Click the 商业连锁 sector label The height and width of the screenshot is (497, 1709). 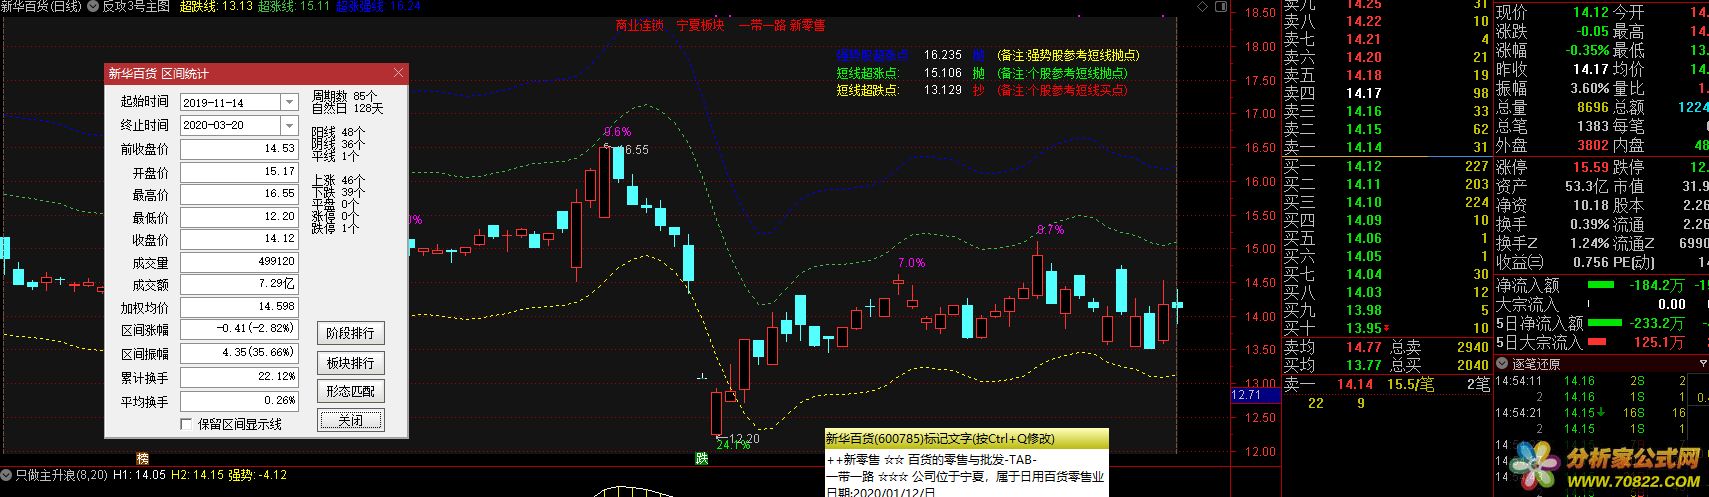(639, 25)
